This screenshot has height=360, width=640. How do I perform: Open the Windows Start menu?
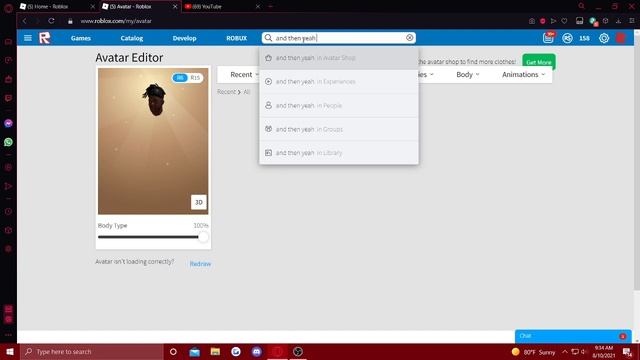coord(10,351)
